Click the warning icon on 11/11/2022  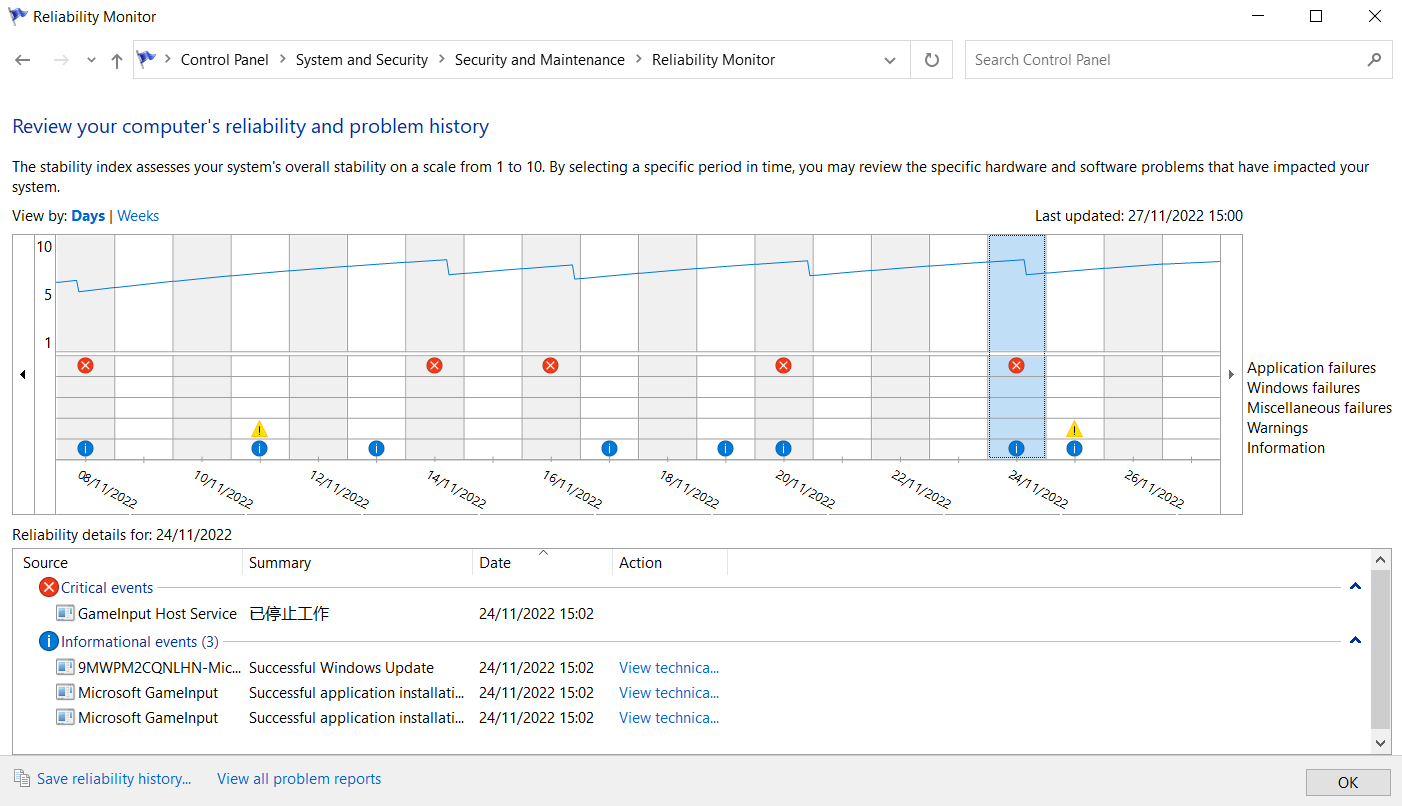click(259, 429)
